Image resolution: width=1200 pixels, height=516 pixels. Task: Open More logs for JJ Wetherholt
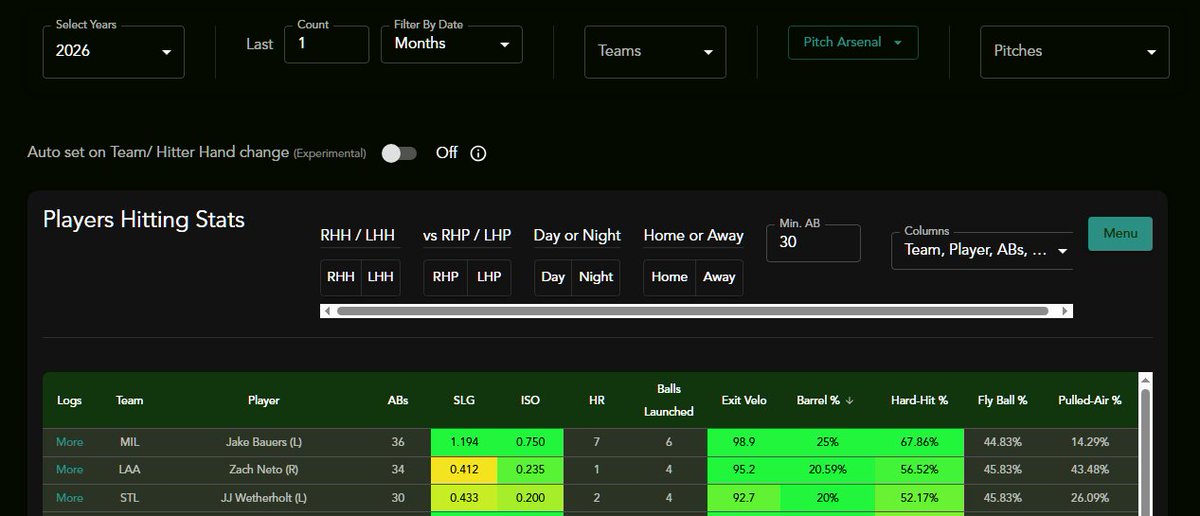[x=69, y=496]
